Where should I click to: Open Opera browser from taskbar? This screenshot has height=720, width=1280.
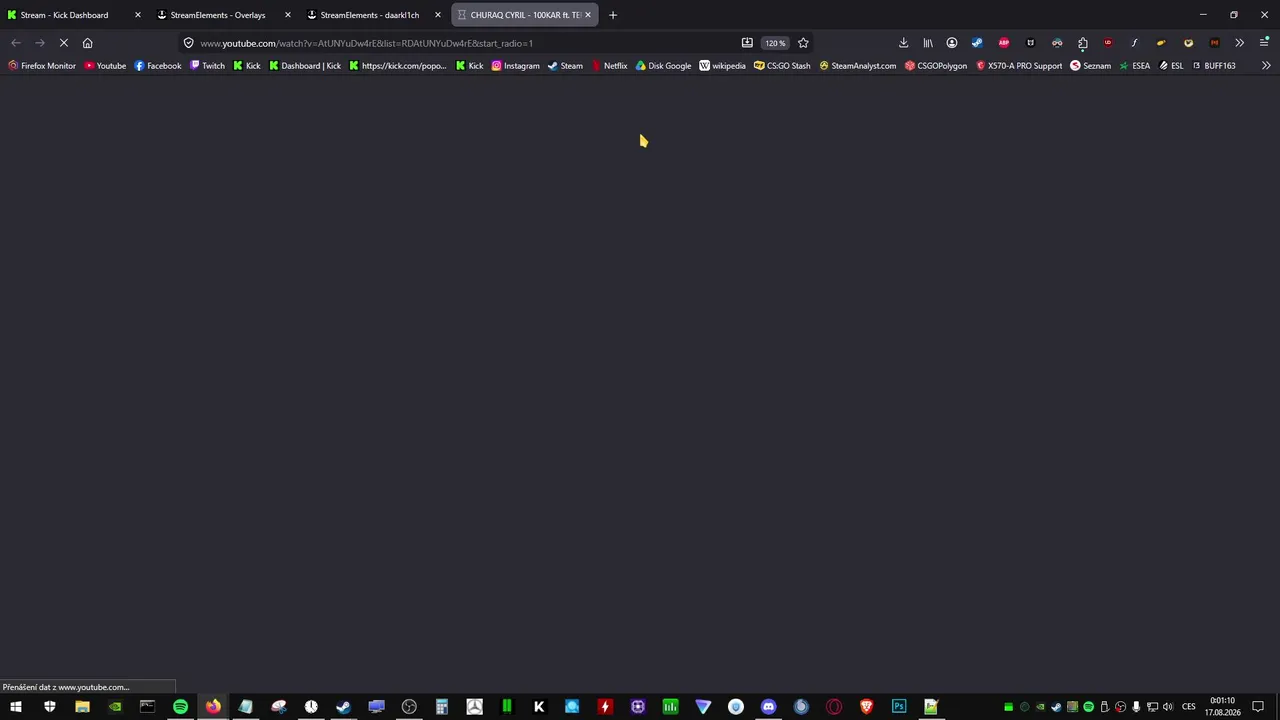833,707
